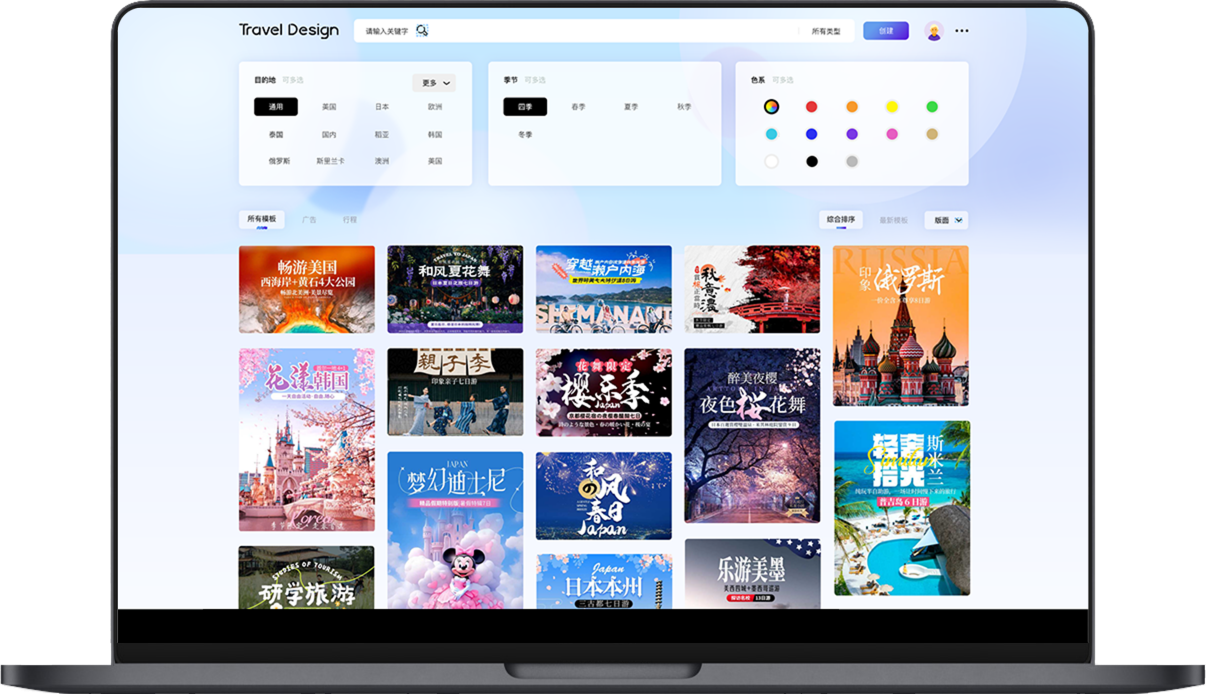Select the multicolor rainbow swatch
This screenshot has height=694, width=1206.
[x=771, y=107]
